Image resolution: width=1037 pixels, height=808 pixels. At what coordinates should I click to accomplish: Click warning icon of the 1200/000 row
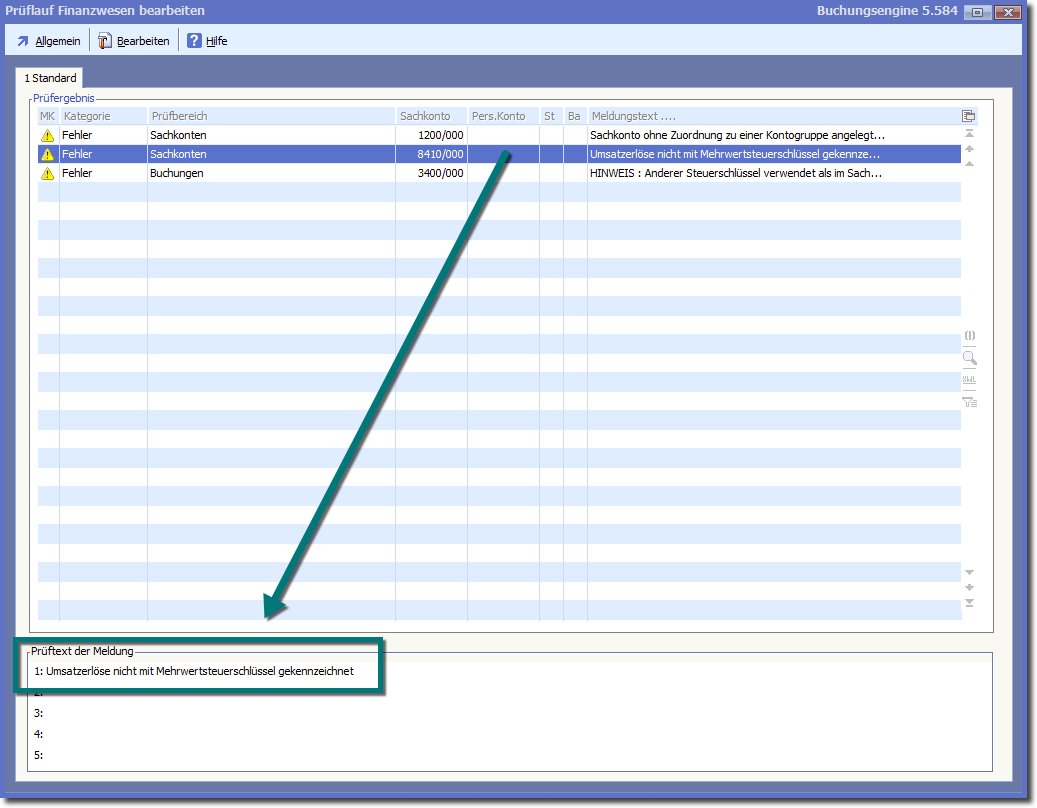pyautogui.click(x=47, y=135)
